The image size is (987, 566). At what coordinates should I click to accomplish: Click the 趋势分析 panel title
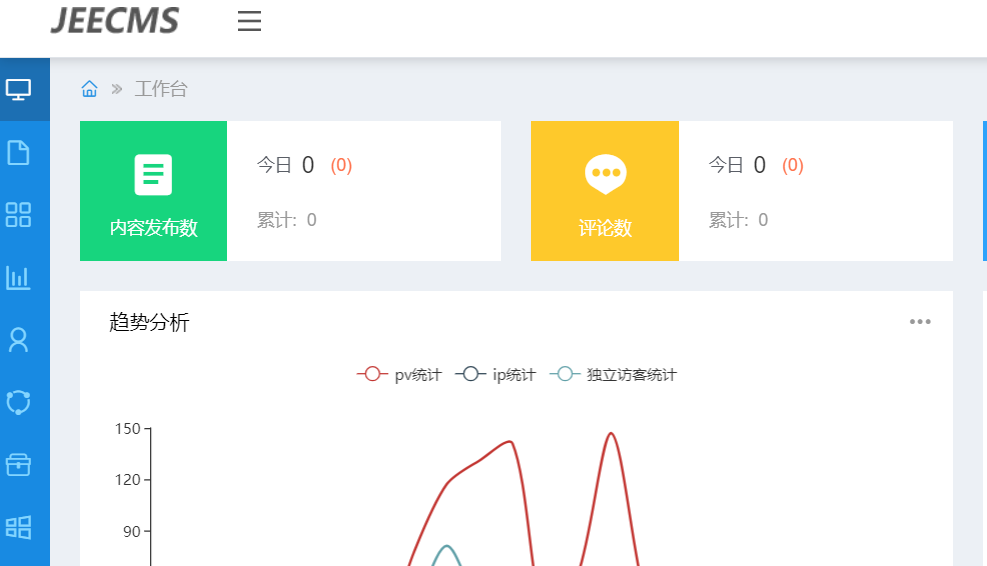tap(149, 322)
